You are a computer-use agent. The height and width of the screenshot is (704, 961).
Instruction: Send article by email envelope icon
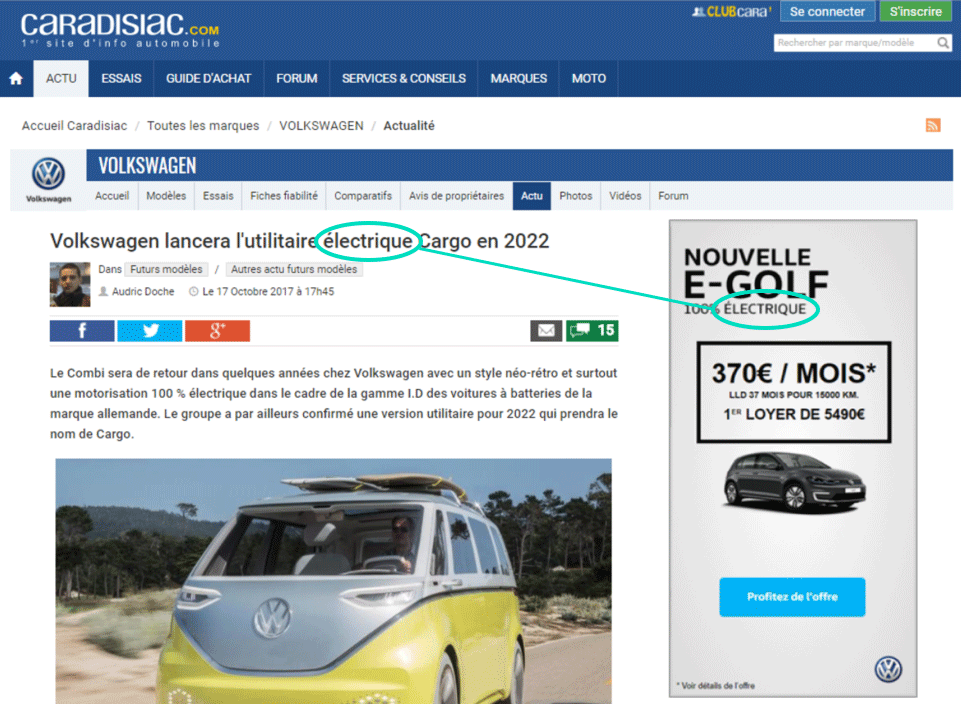(x=545, y=331)
